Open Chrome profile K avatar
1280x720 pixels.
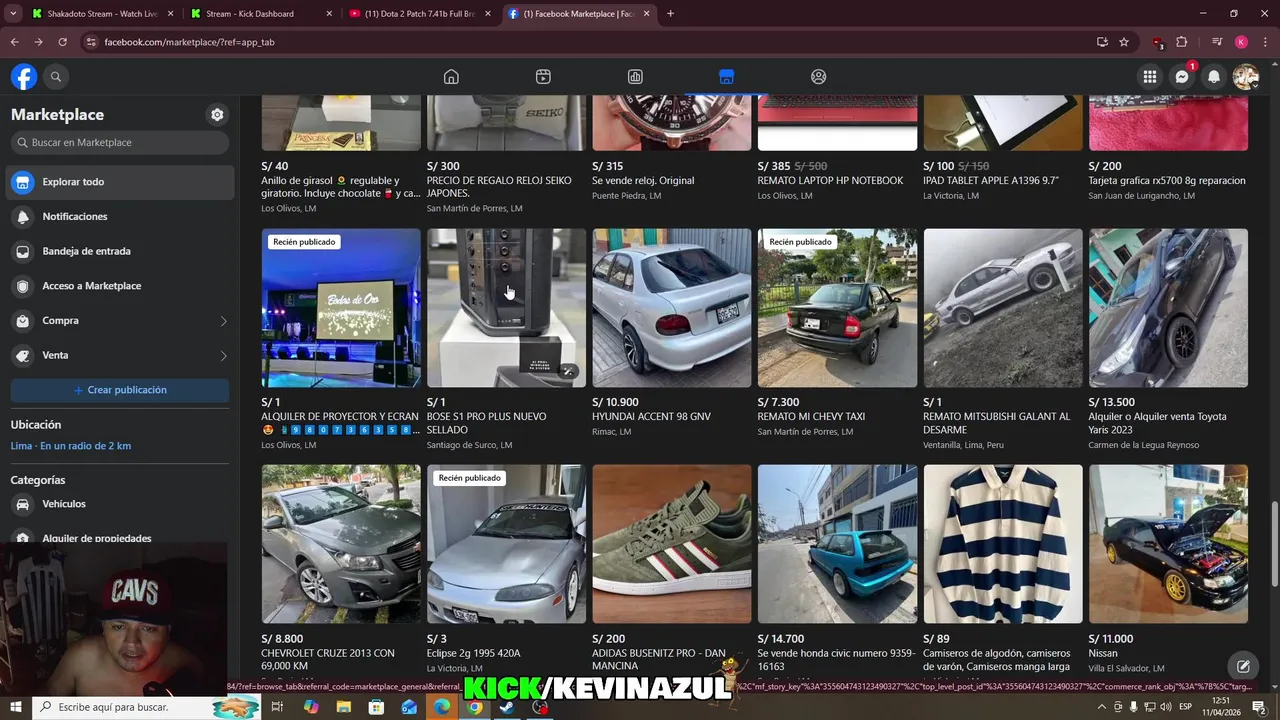[x=1241, y=42]
